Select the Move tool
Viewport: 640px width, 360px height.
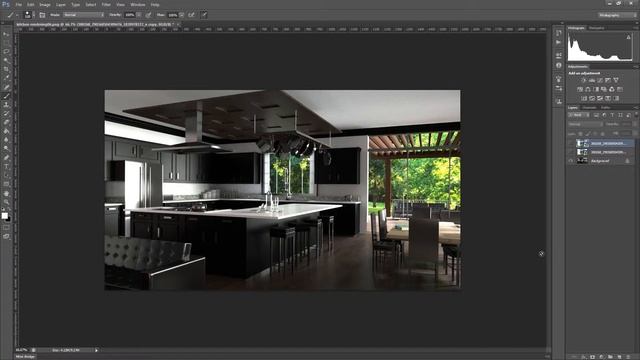[6, 34]
